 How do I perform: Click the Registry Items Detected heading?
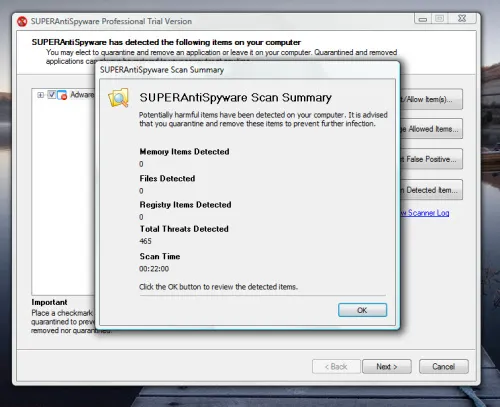point(185,205)
